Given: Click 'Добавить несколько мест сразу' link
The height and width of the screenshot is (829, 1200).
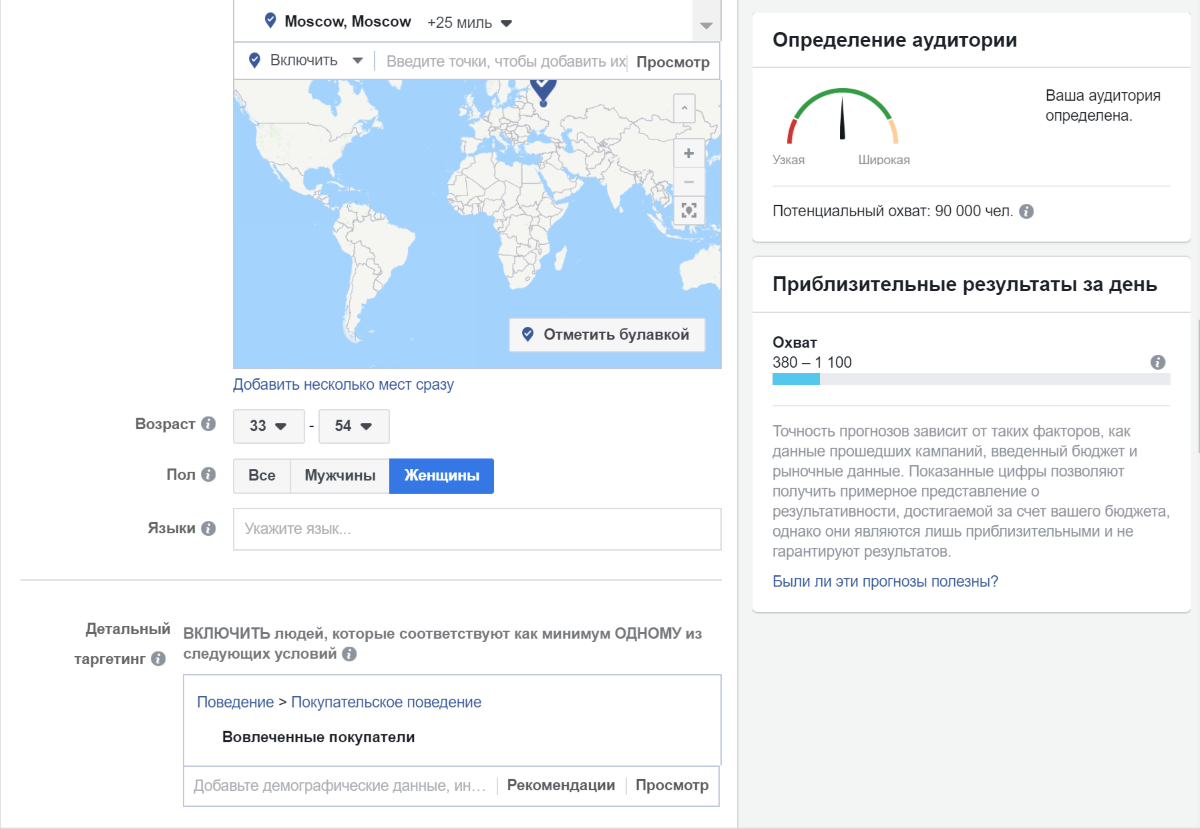Looking at the screenshot, I should point(343,384).
